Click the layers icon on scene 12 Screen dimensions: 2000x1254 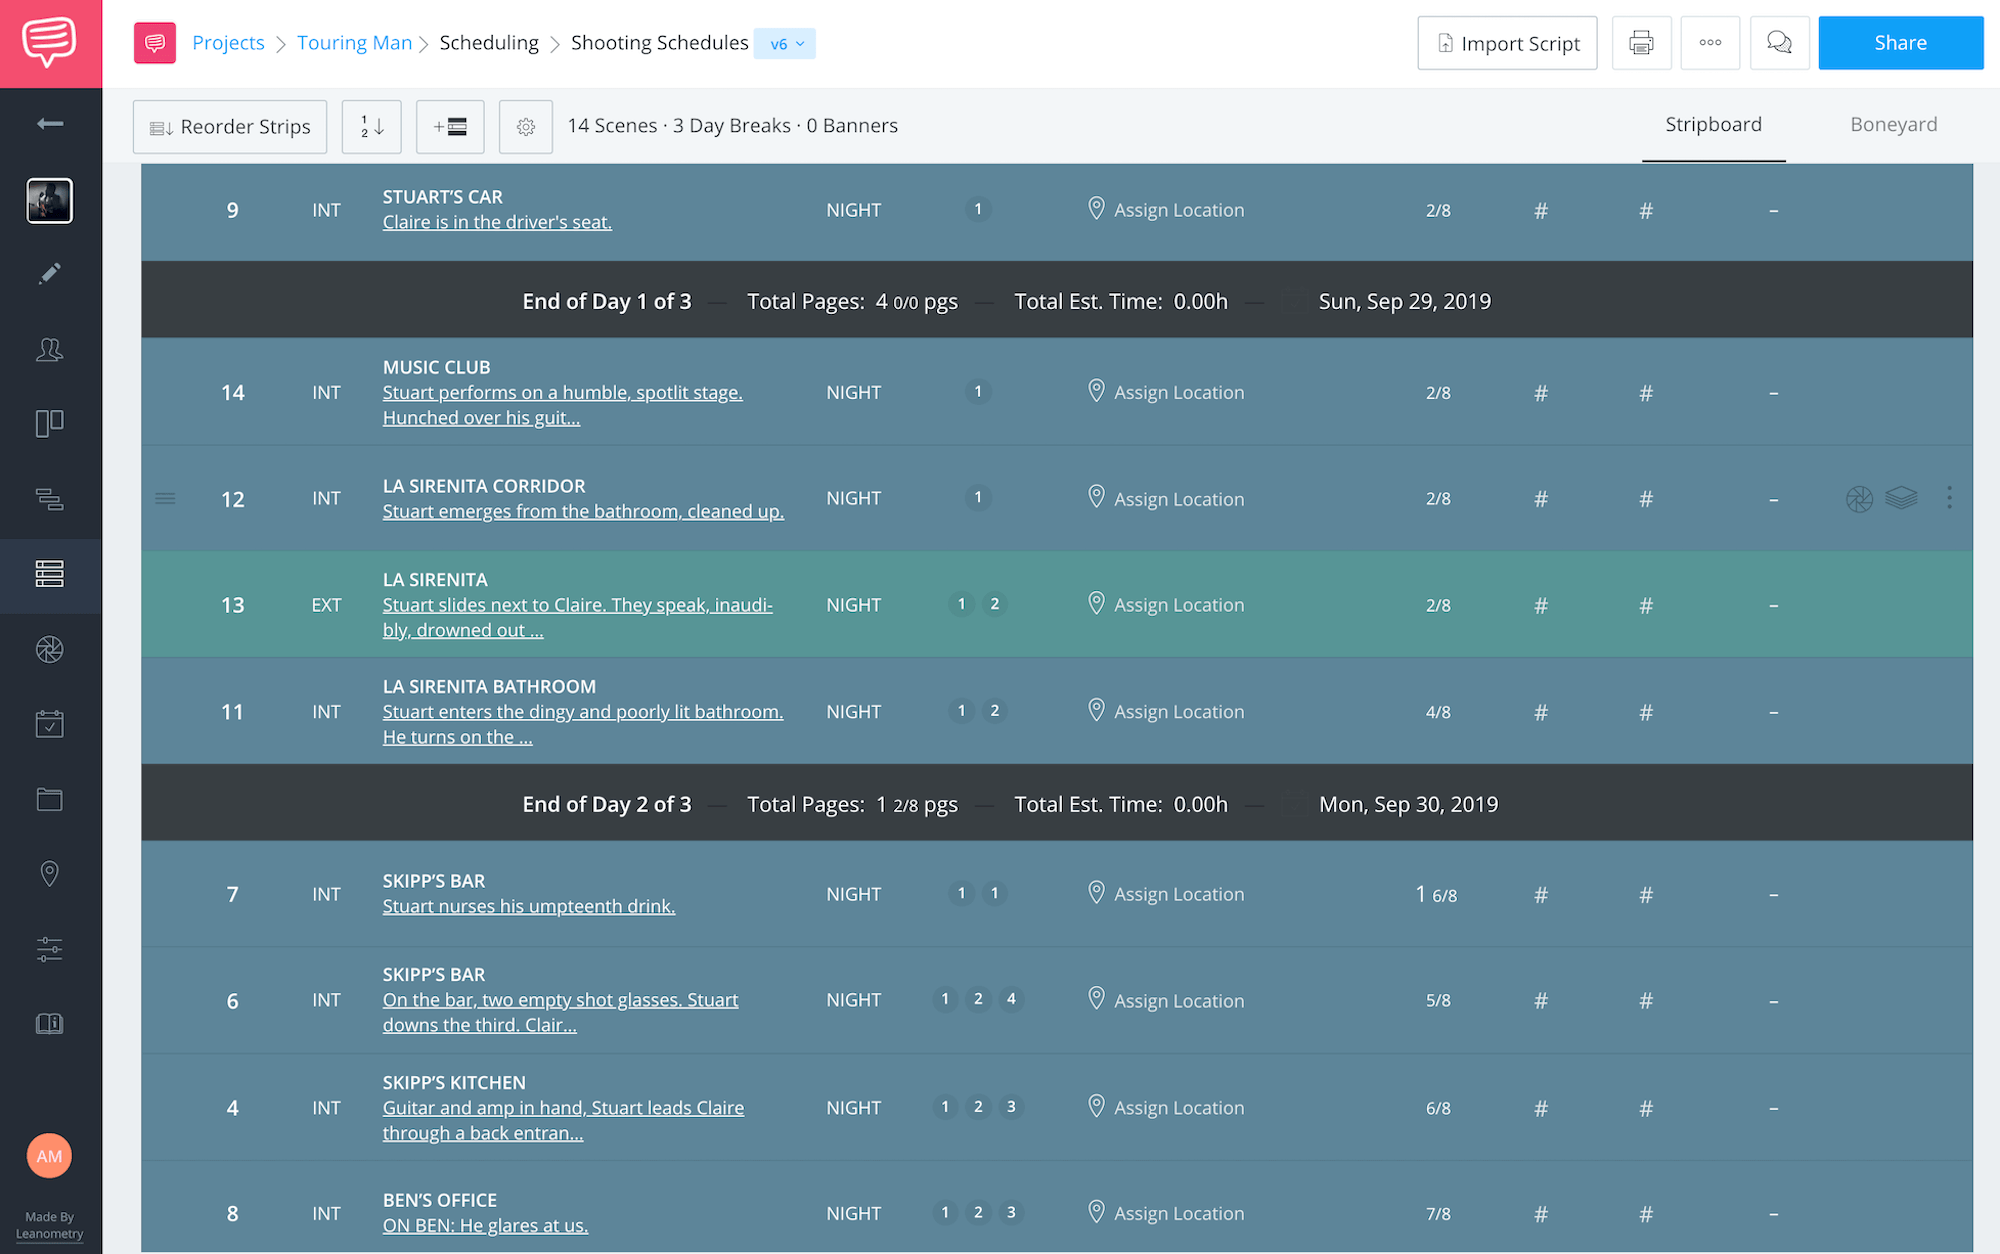[1901, 498]
